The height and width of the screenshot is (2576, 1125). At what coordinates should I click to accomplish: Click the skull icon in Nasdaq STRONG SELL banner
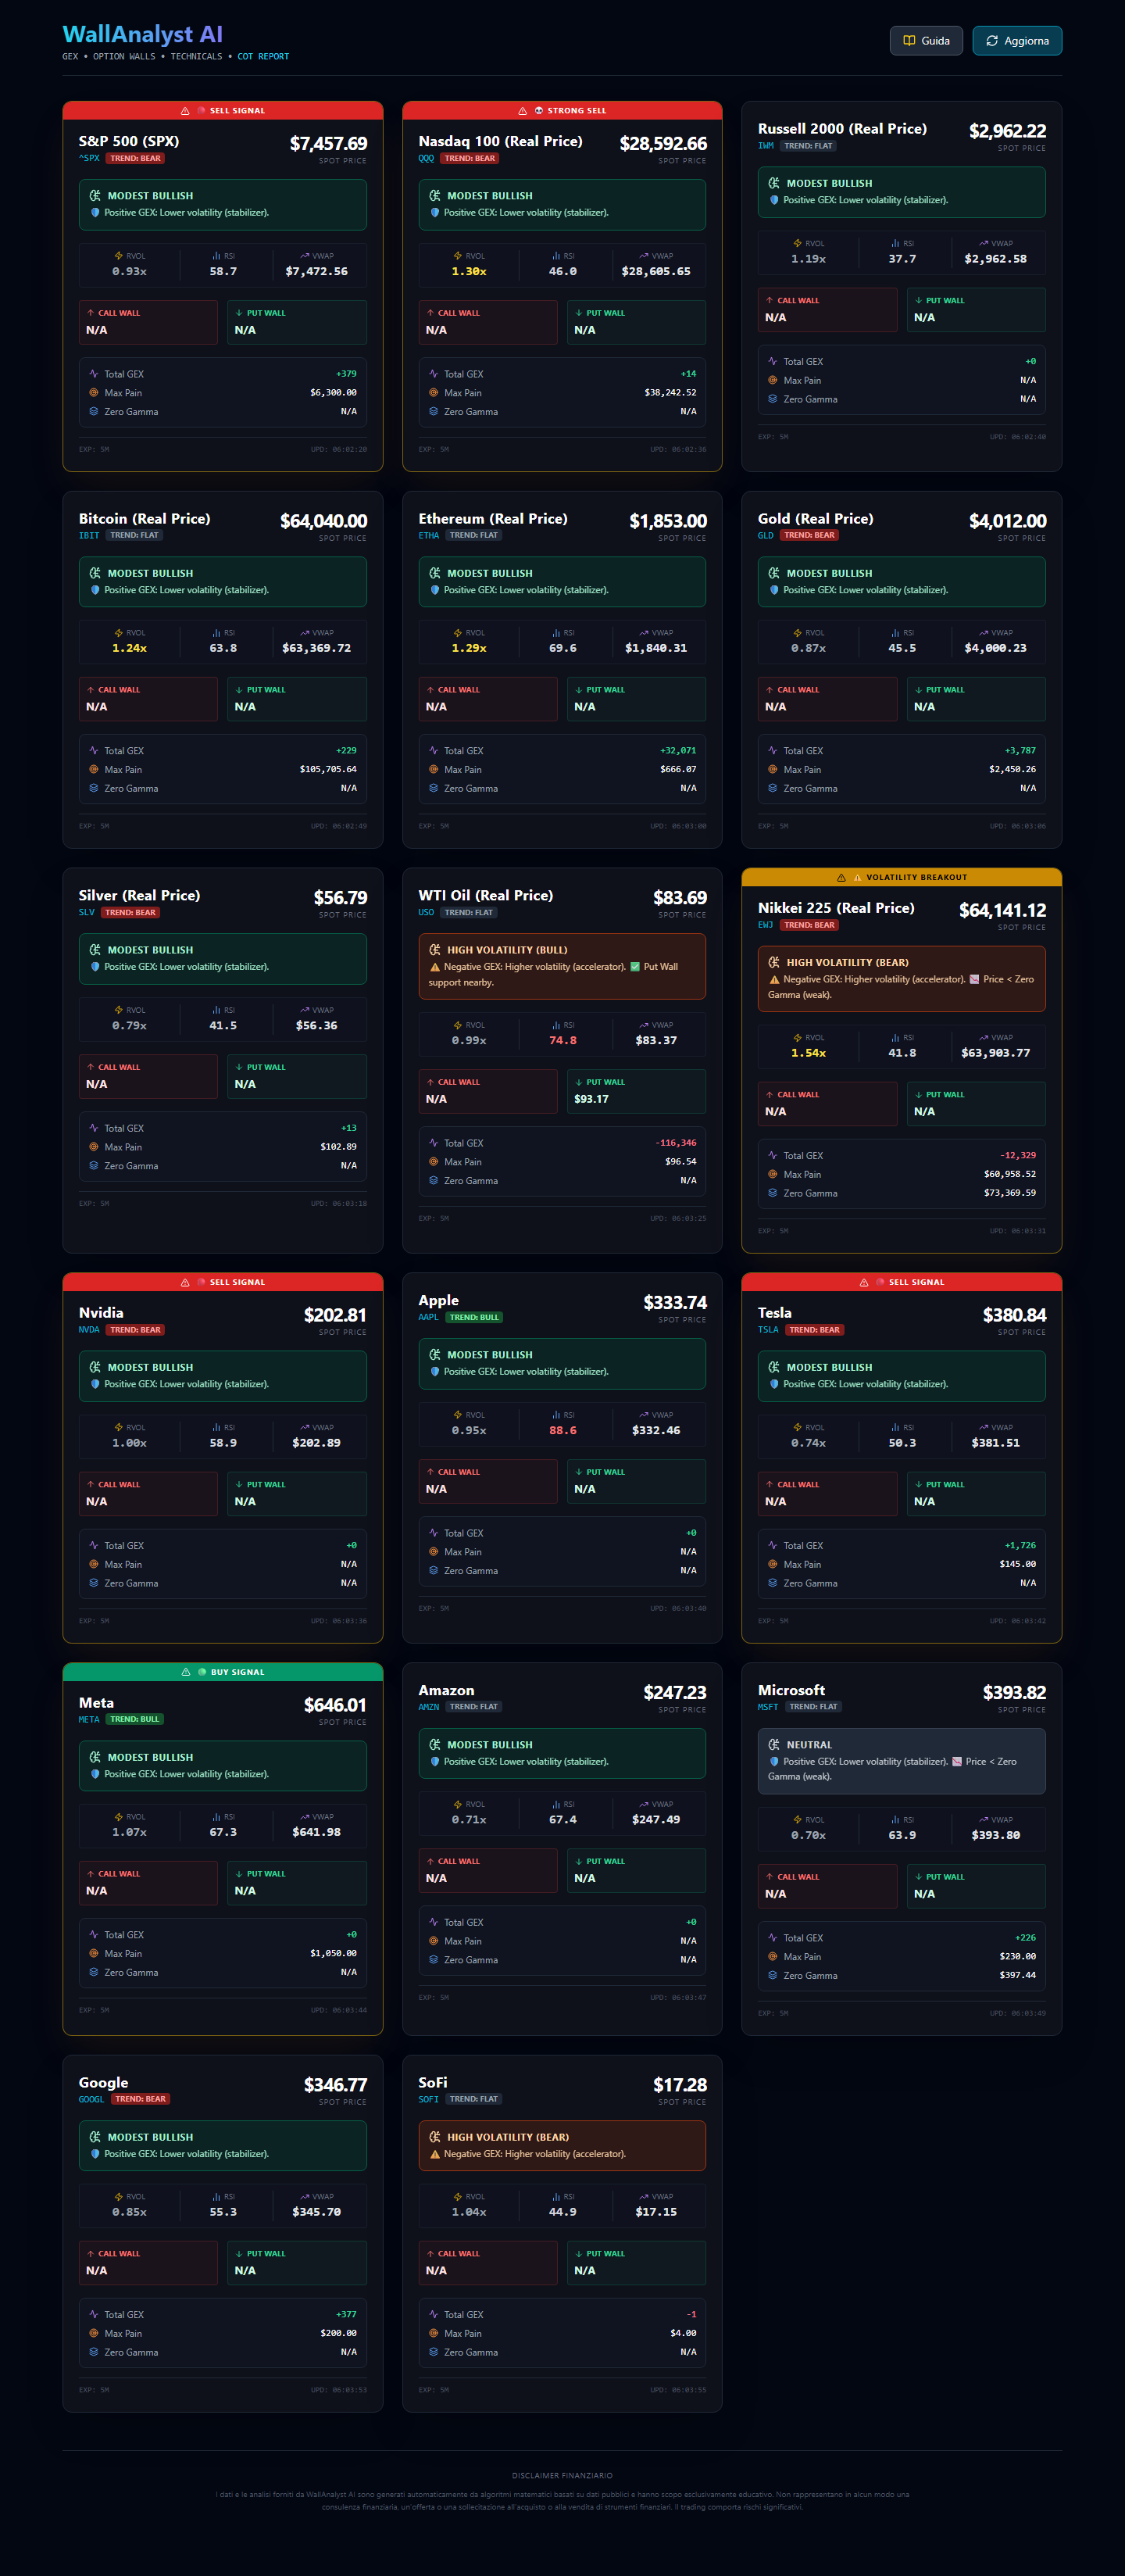[539, 111]
